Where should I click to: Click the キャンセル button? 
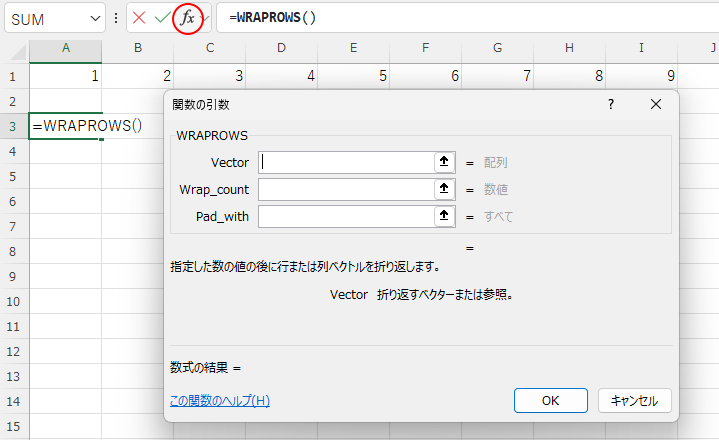tap(635, 401)
